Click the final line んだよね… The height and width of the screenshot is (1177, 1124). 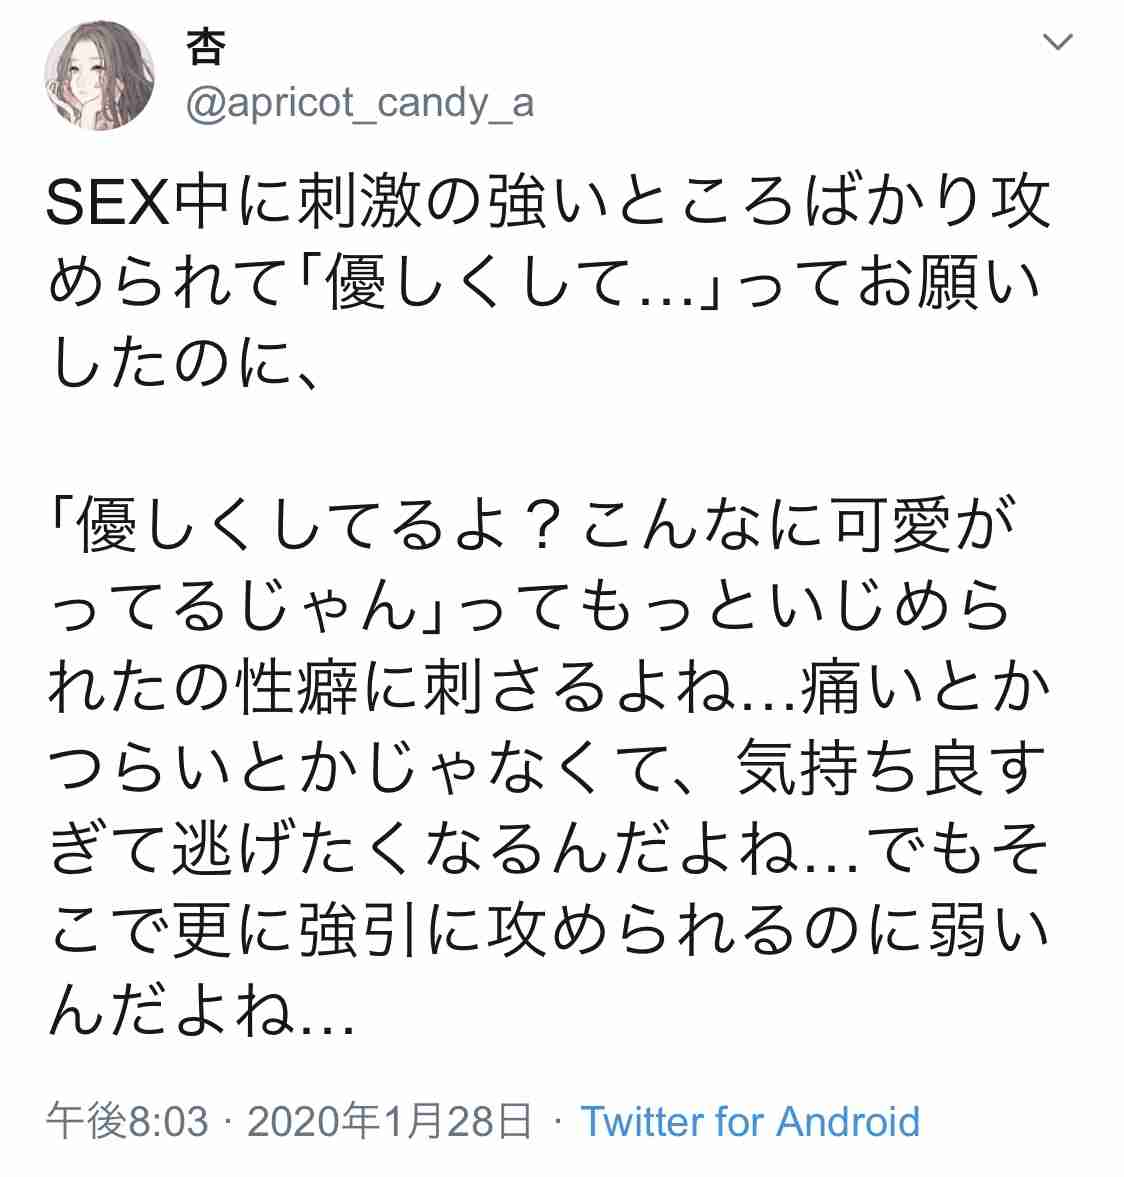(200, 1012)
